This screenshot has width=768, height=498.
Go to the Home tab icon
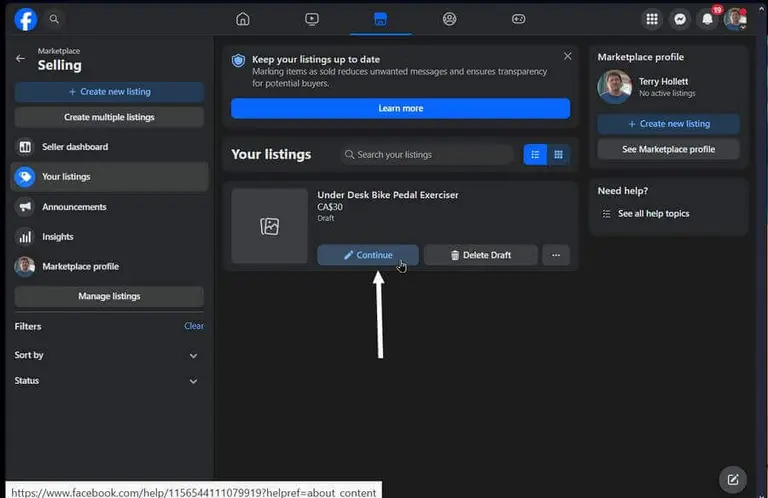tap(242, 19)
